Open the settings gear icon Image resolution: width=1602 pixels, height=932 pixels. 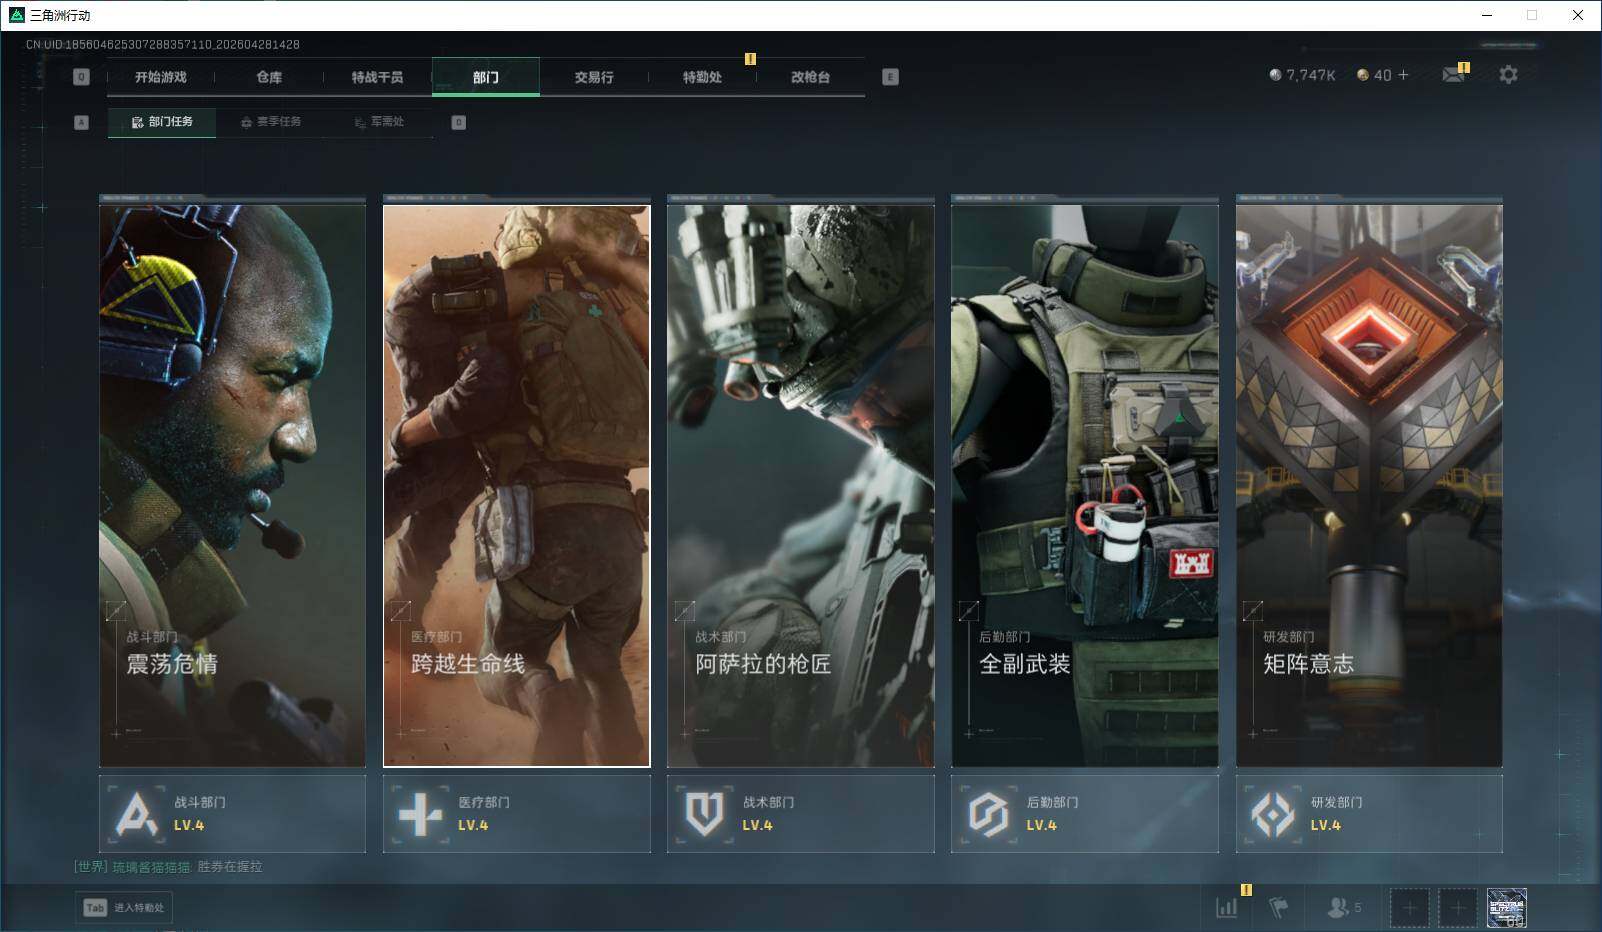click(1508, 75)
